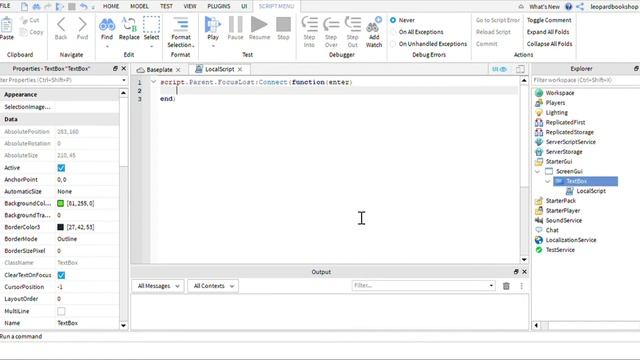The image size is (640, 360).
Task: Open the TEST ribbon tab
Action: [x=166, y=6]
